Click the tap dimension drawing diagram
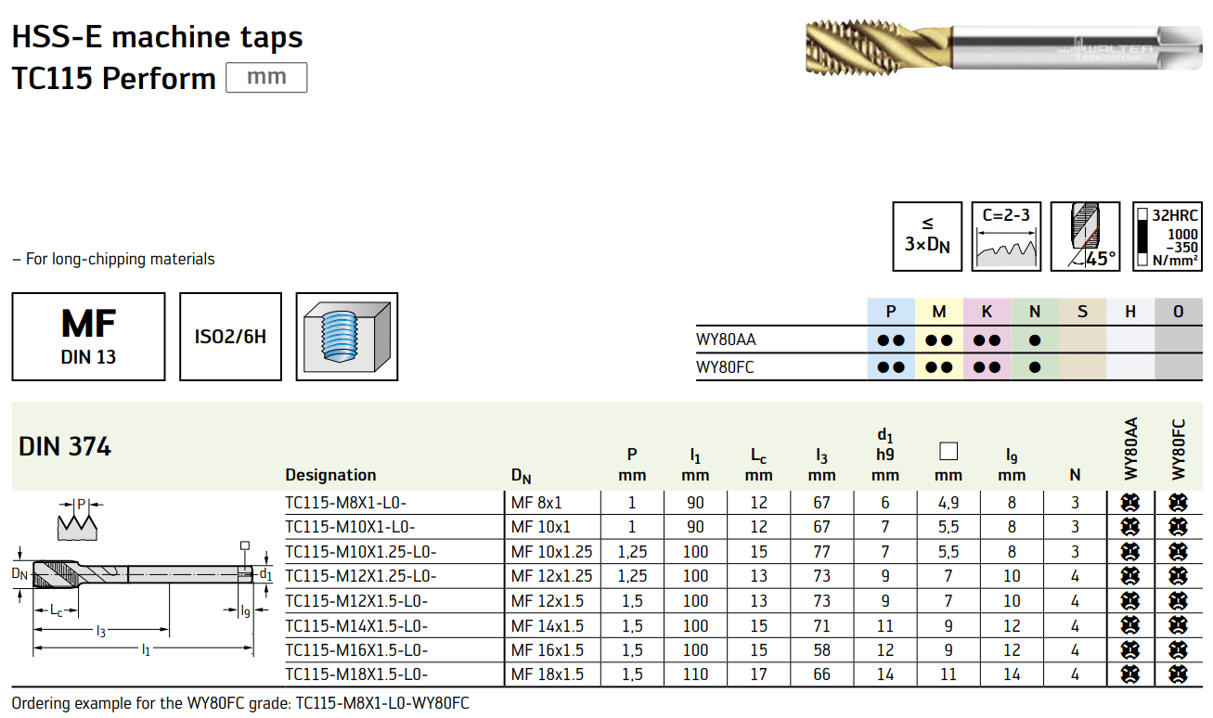This screenshot has height=718, width=1213. pyautogui.click(x=144, y=598)
